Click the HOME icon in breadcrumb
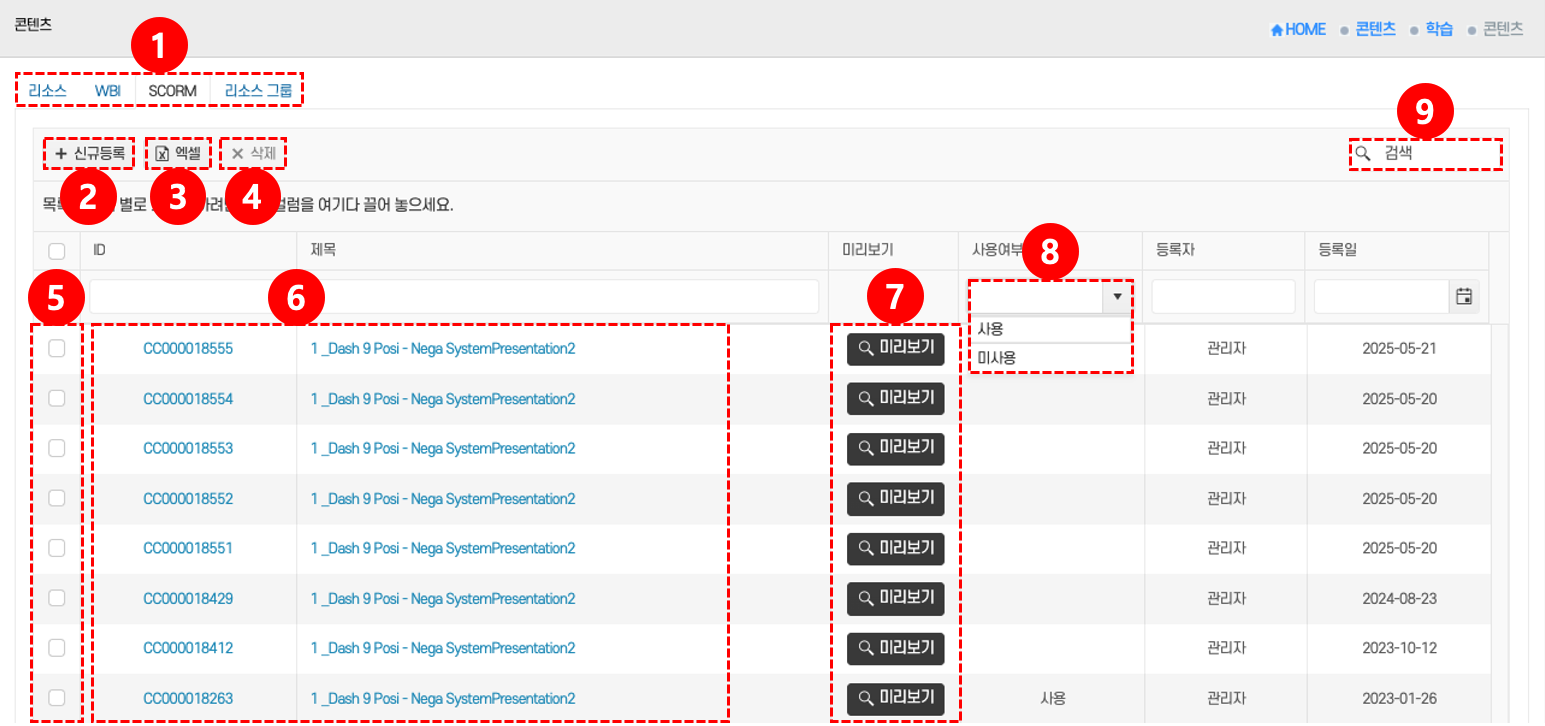The image size is (1545, 726). pos(1277,30)
